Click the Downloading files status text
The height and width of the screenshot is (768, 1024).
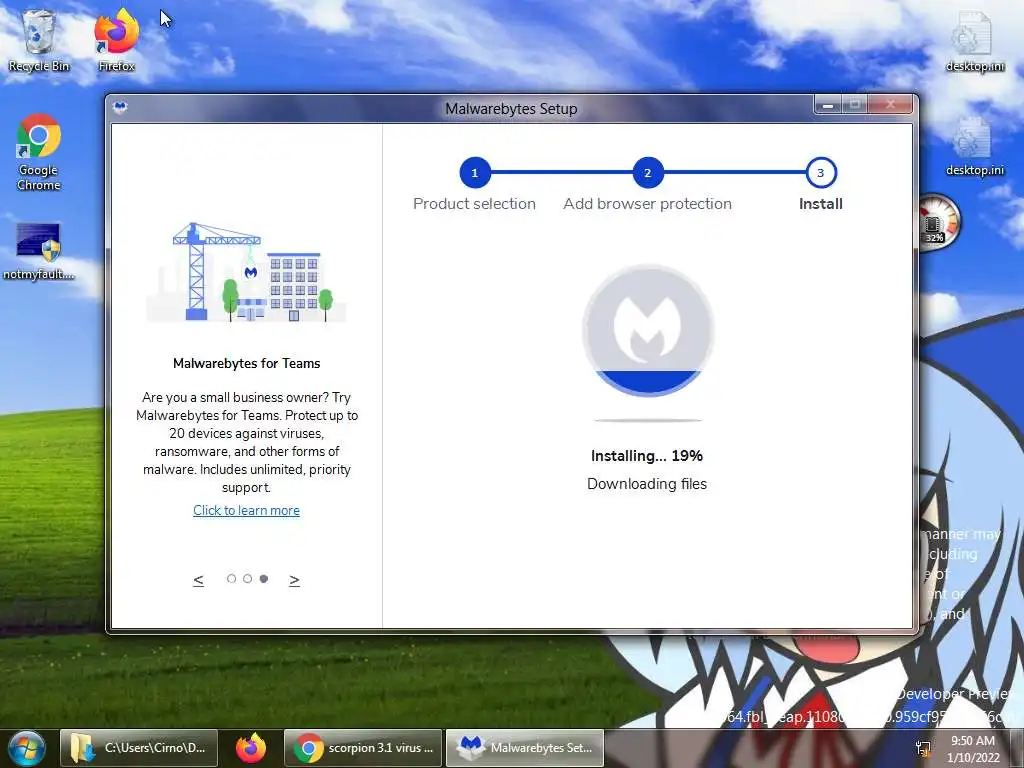647,484
